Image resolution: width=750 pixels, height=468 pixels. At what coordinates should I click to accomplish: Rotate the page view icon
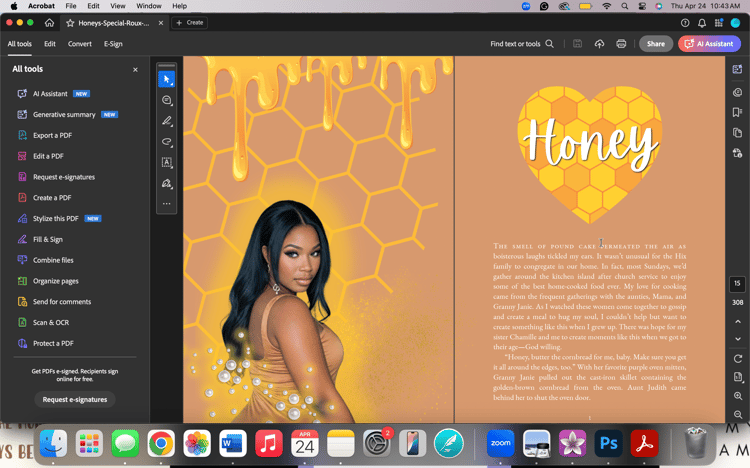pyautogui.click(x=738, y=359)
